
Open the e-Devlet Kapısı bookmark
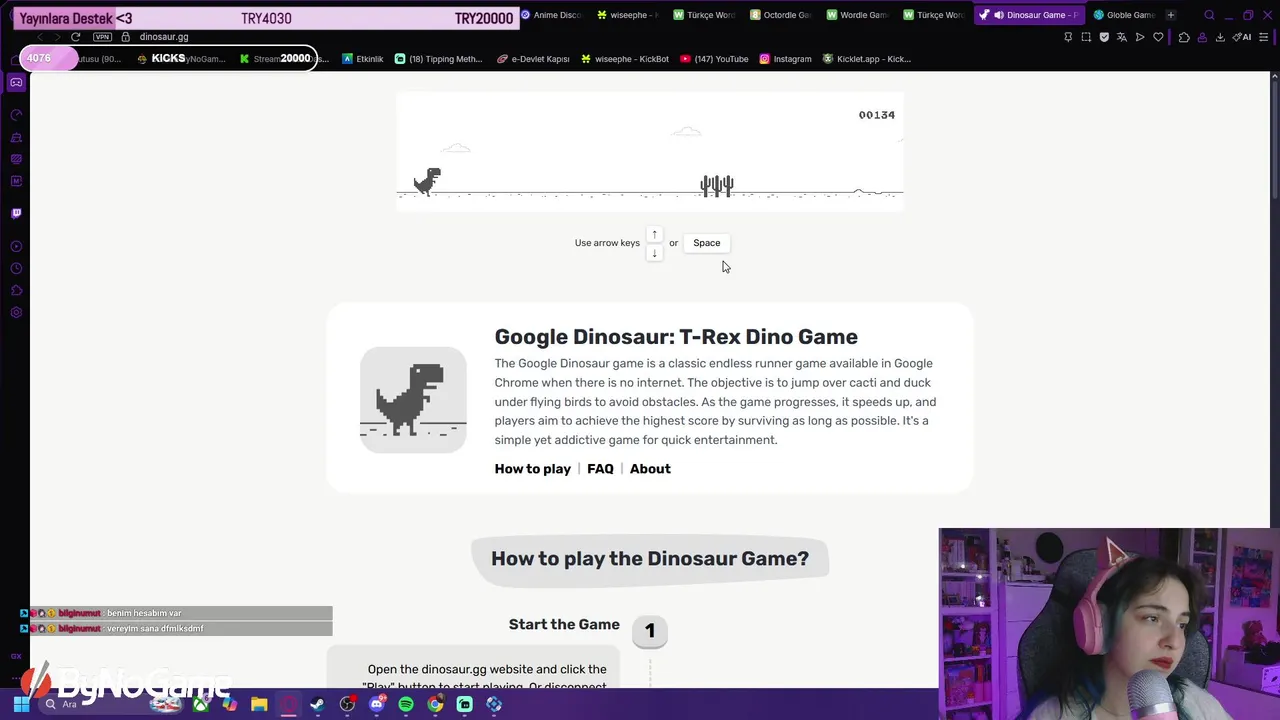pyautogui.click(x=533, y=59)
